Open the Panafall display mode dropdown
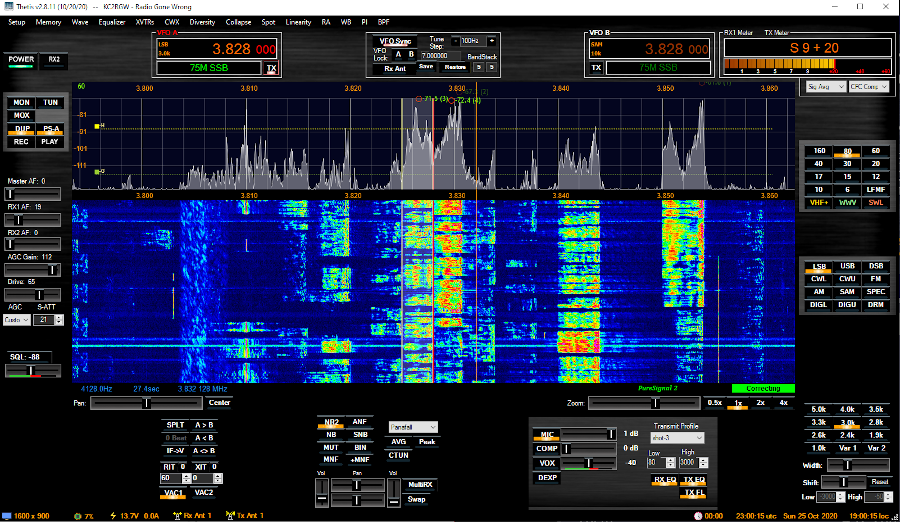This screenshot has height=522, width=900. tap(413, 427)
